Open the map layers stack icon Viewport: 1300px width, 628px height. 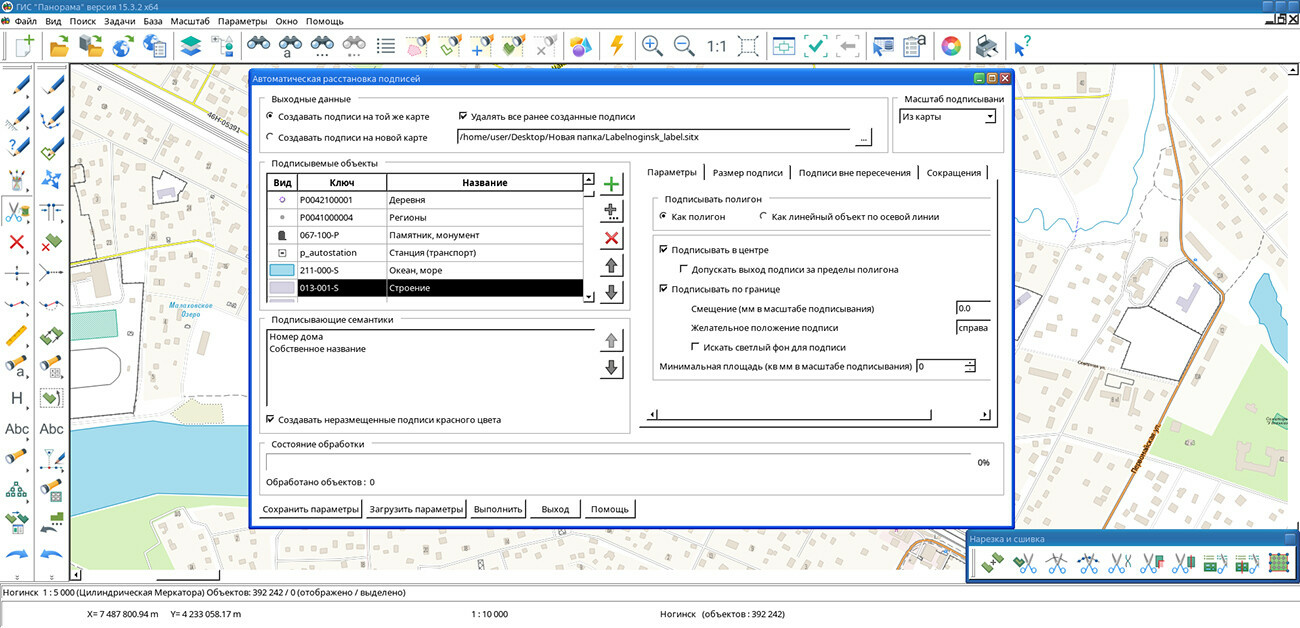pos(190,46)
